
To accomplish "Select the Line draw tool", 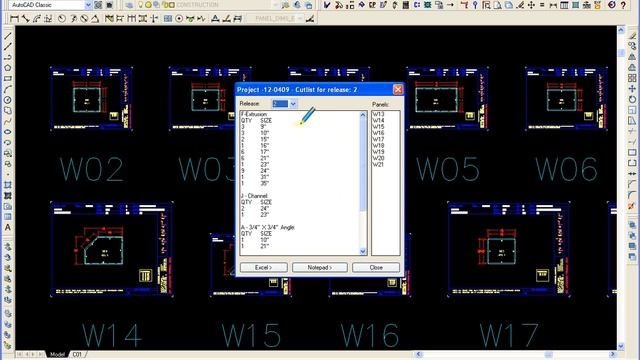I will point(7,36).
